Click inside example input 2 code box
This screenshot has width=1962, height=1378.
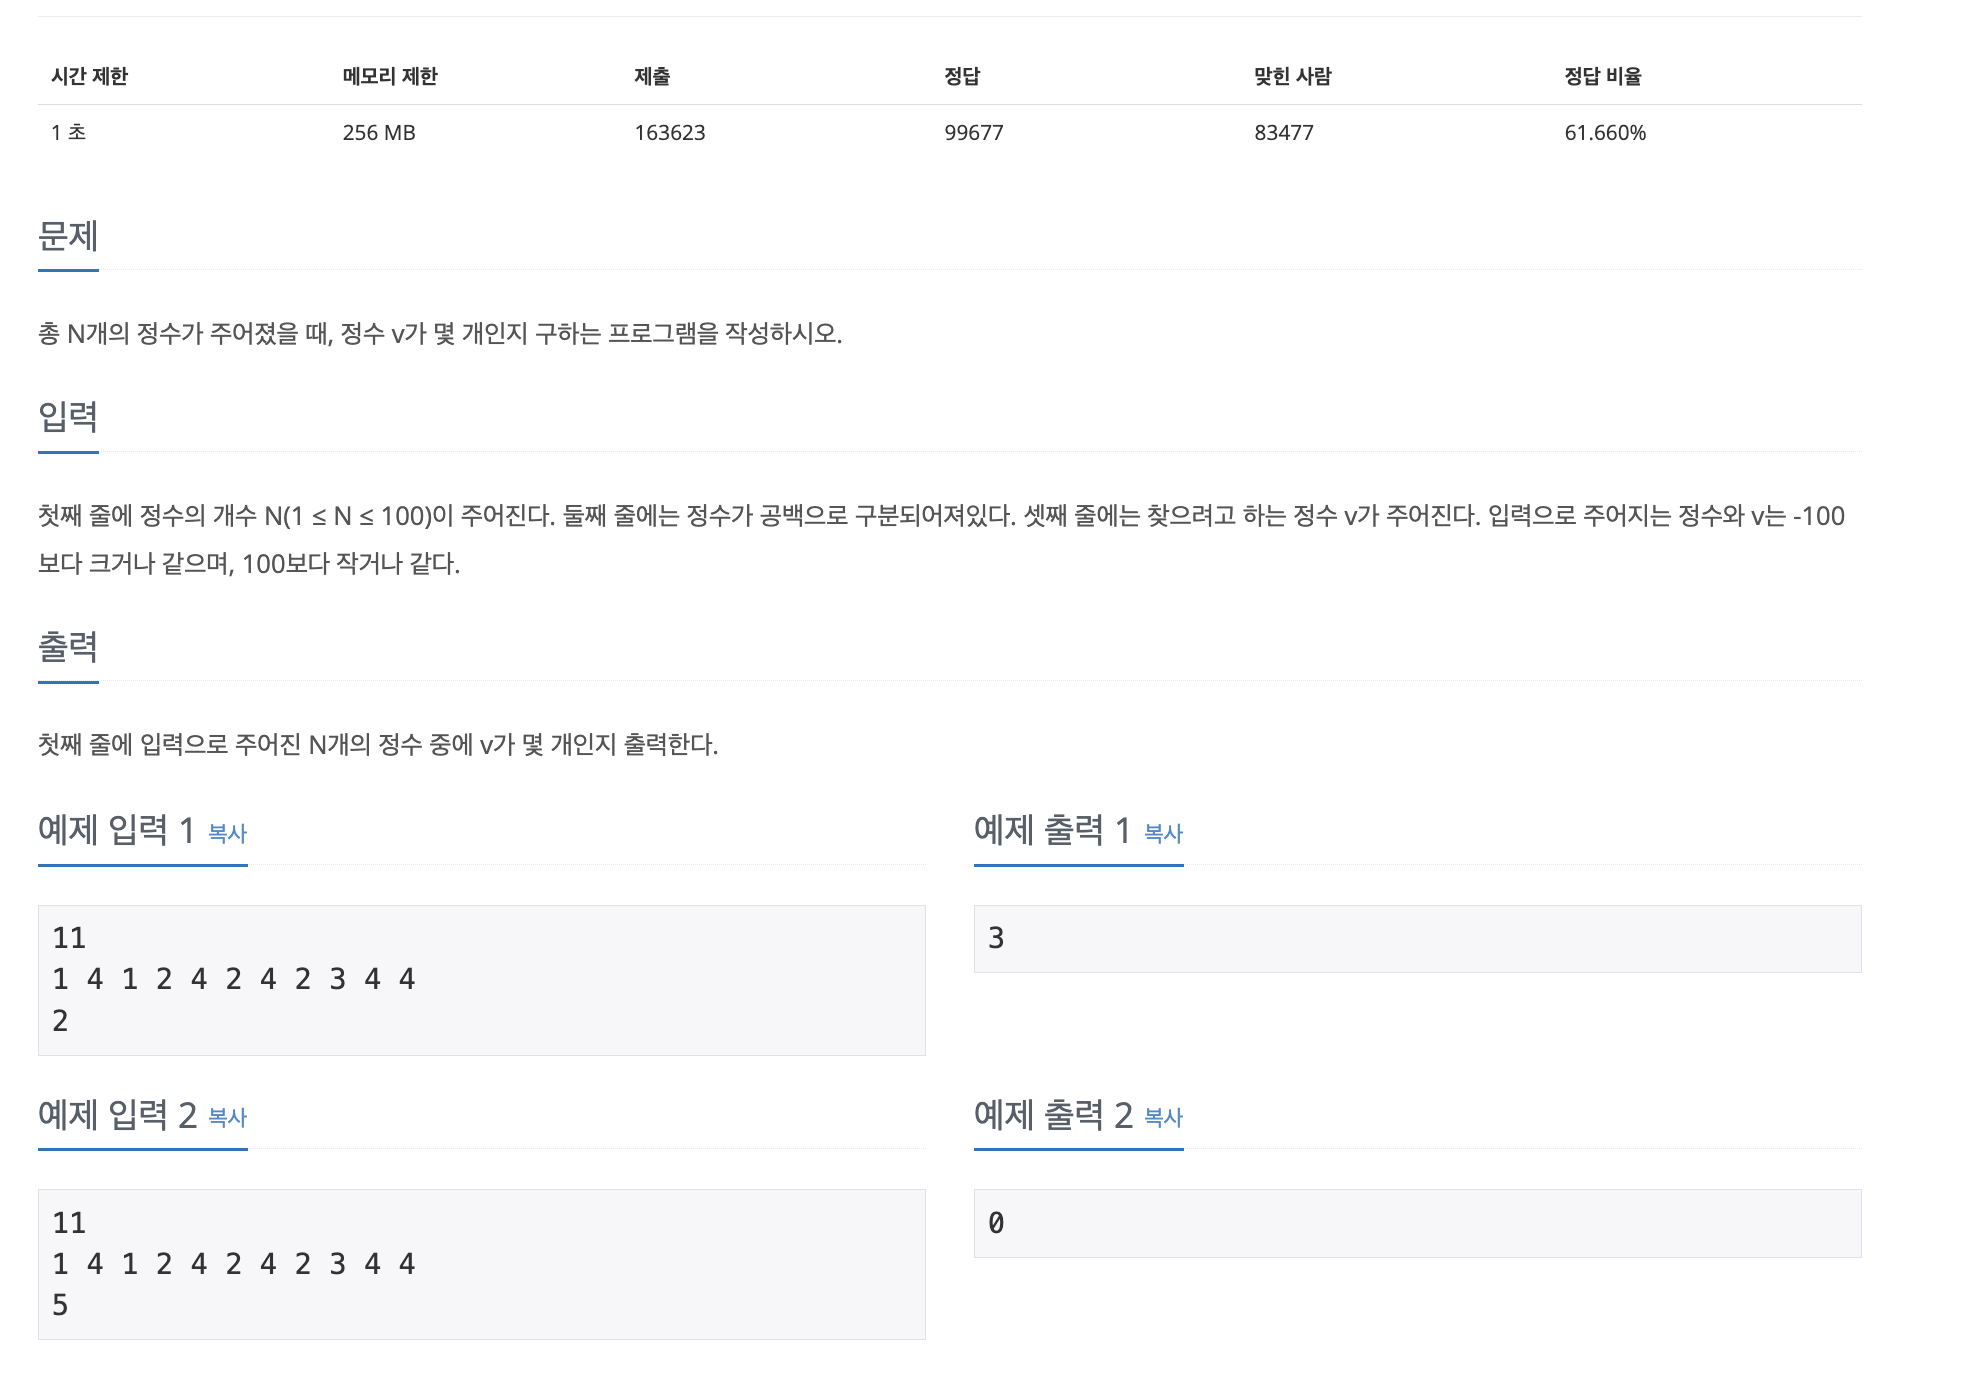coord(481,1264)
